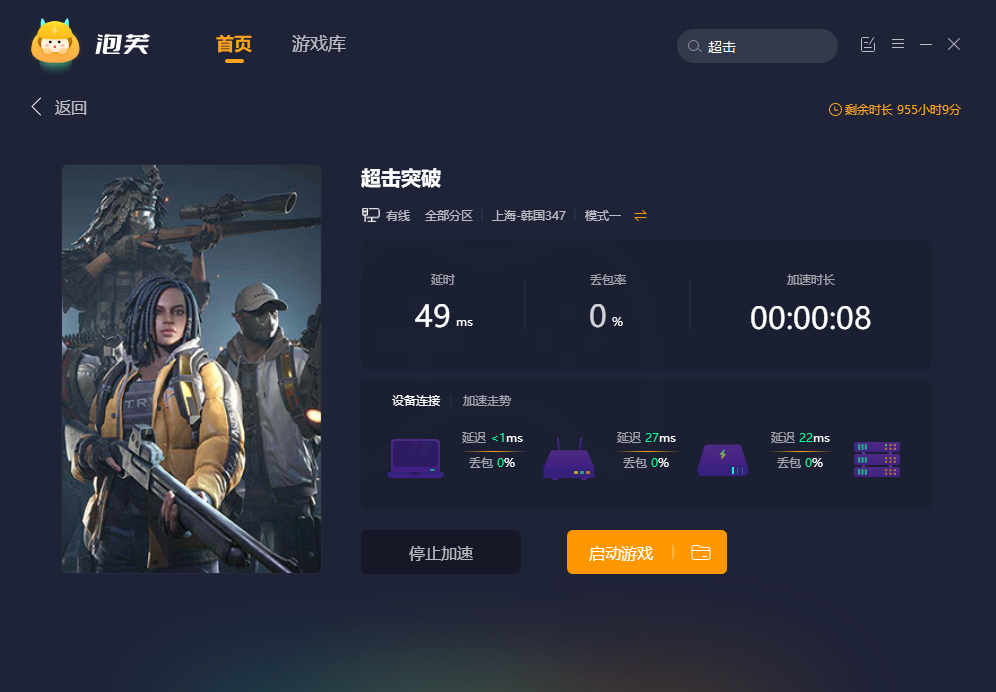Click the accelerator box icon

723,459
